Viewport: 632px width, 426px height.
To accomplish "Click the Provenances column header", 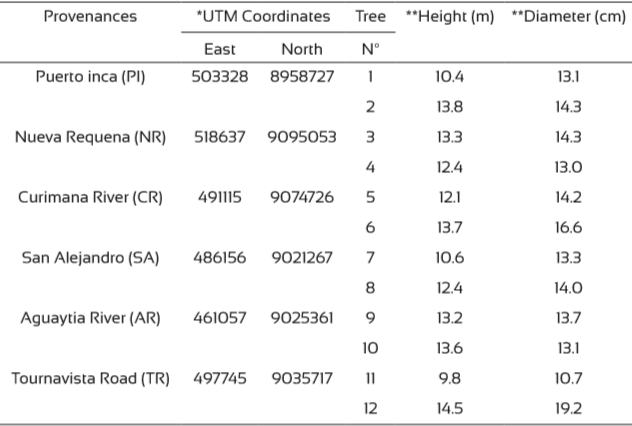I will 90,18.
